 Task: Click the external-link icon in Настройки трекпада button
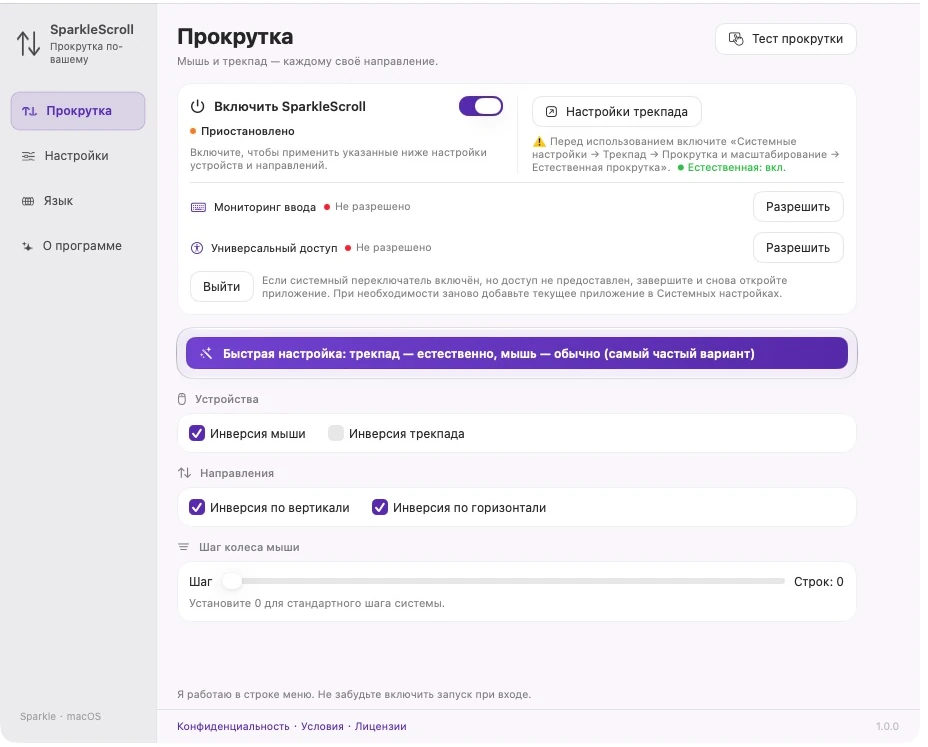[x=551, y=112]
